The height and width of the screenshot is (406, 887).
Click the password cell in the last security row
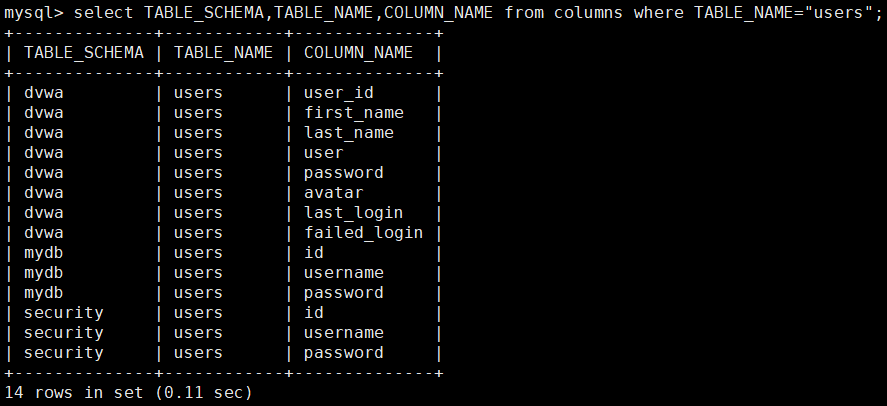[343, 353]
